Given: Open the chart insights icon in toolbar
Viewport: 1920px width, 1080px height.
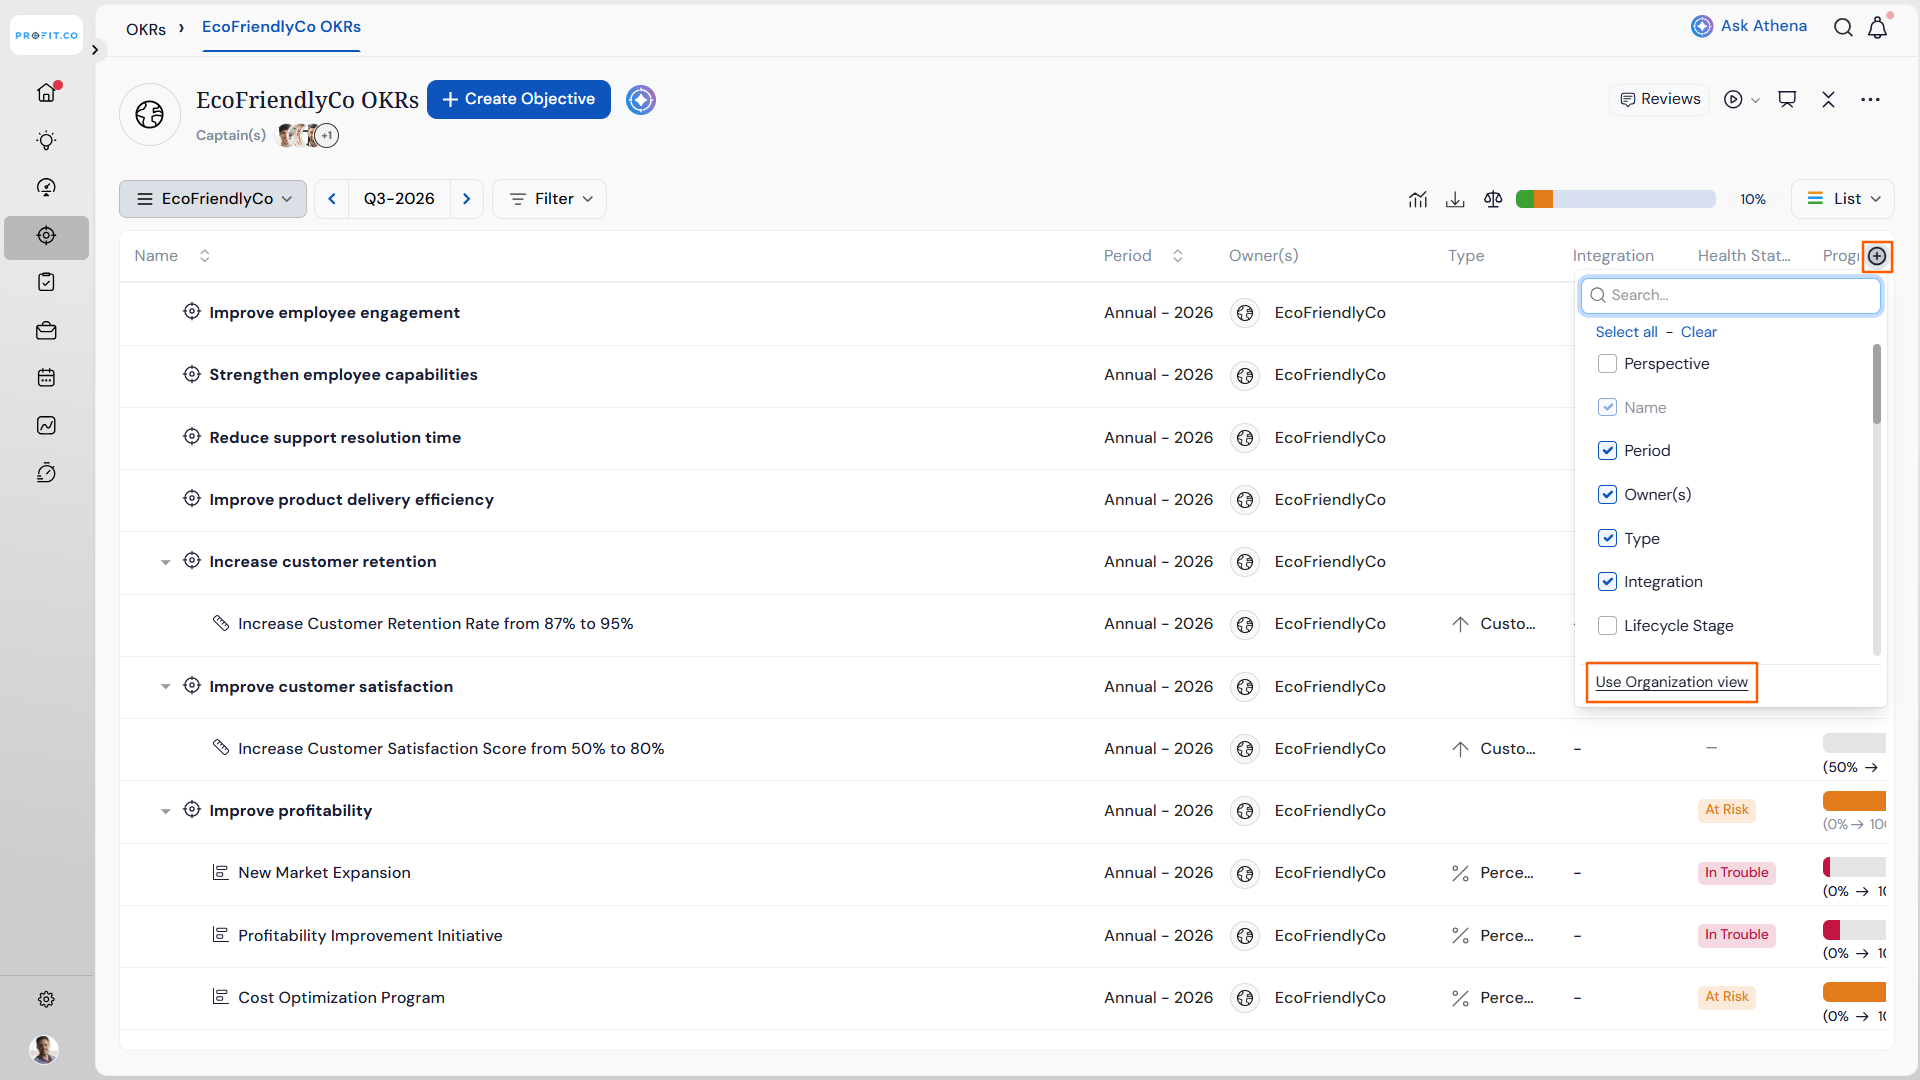Looking at the screenshot, I should (1418, 199).
